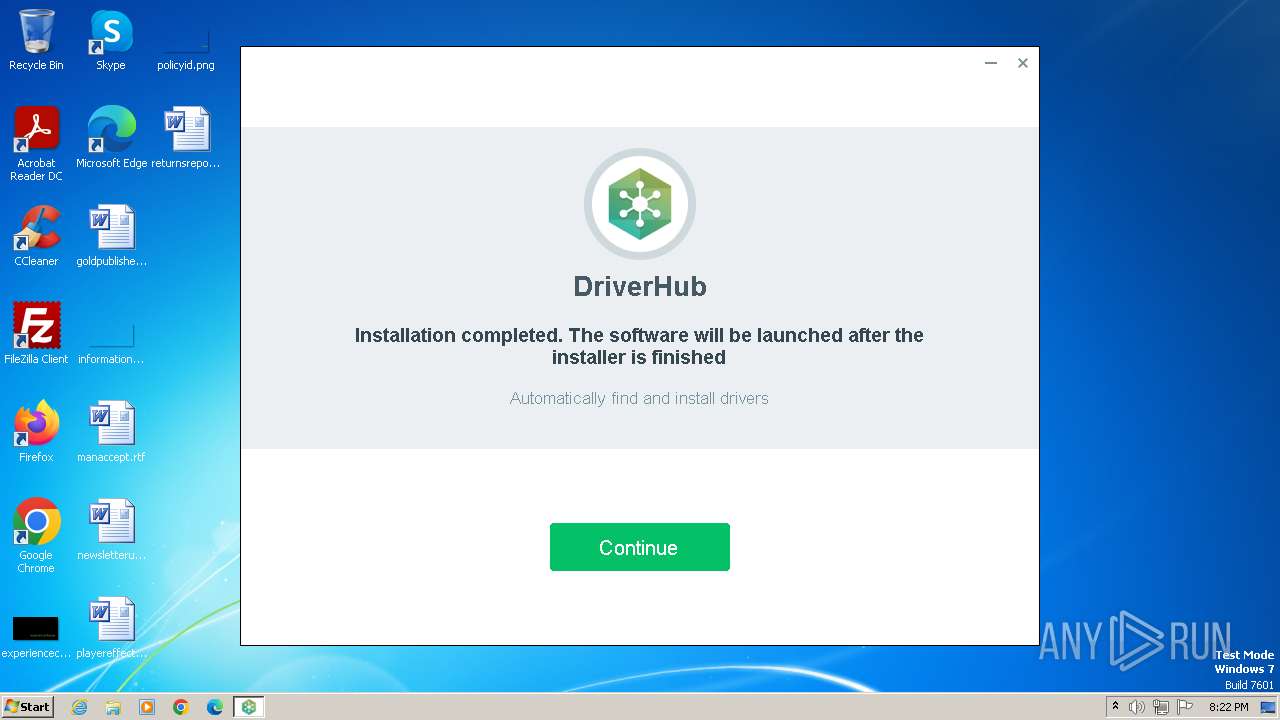Click 'Automatically find and install drivers' text

pos(639,398)
